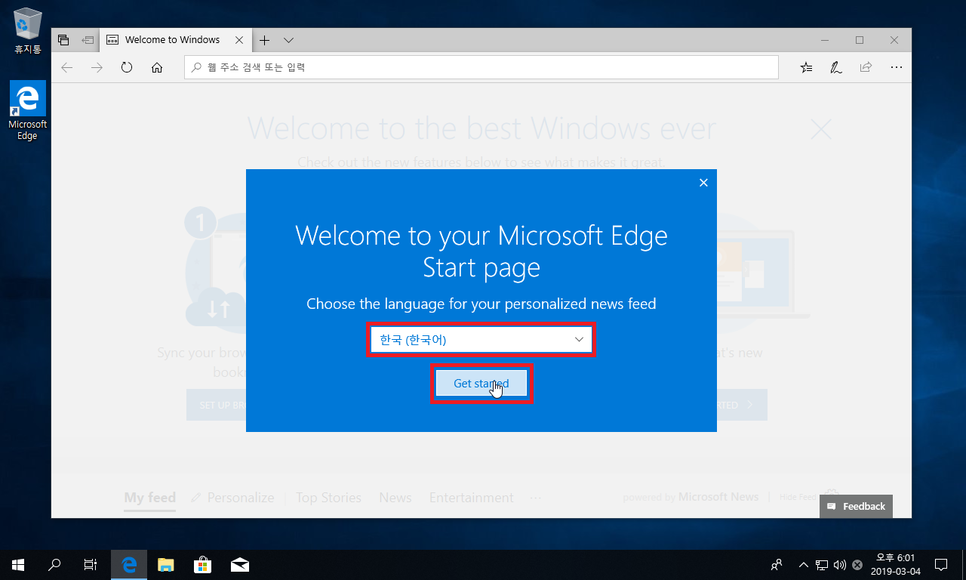Set these tabs aside icon
The image size is (966, 580).
pos(88,40)
